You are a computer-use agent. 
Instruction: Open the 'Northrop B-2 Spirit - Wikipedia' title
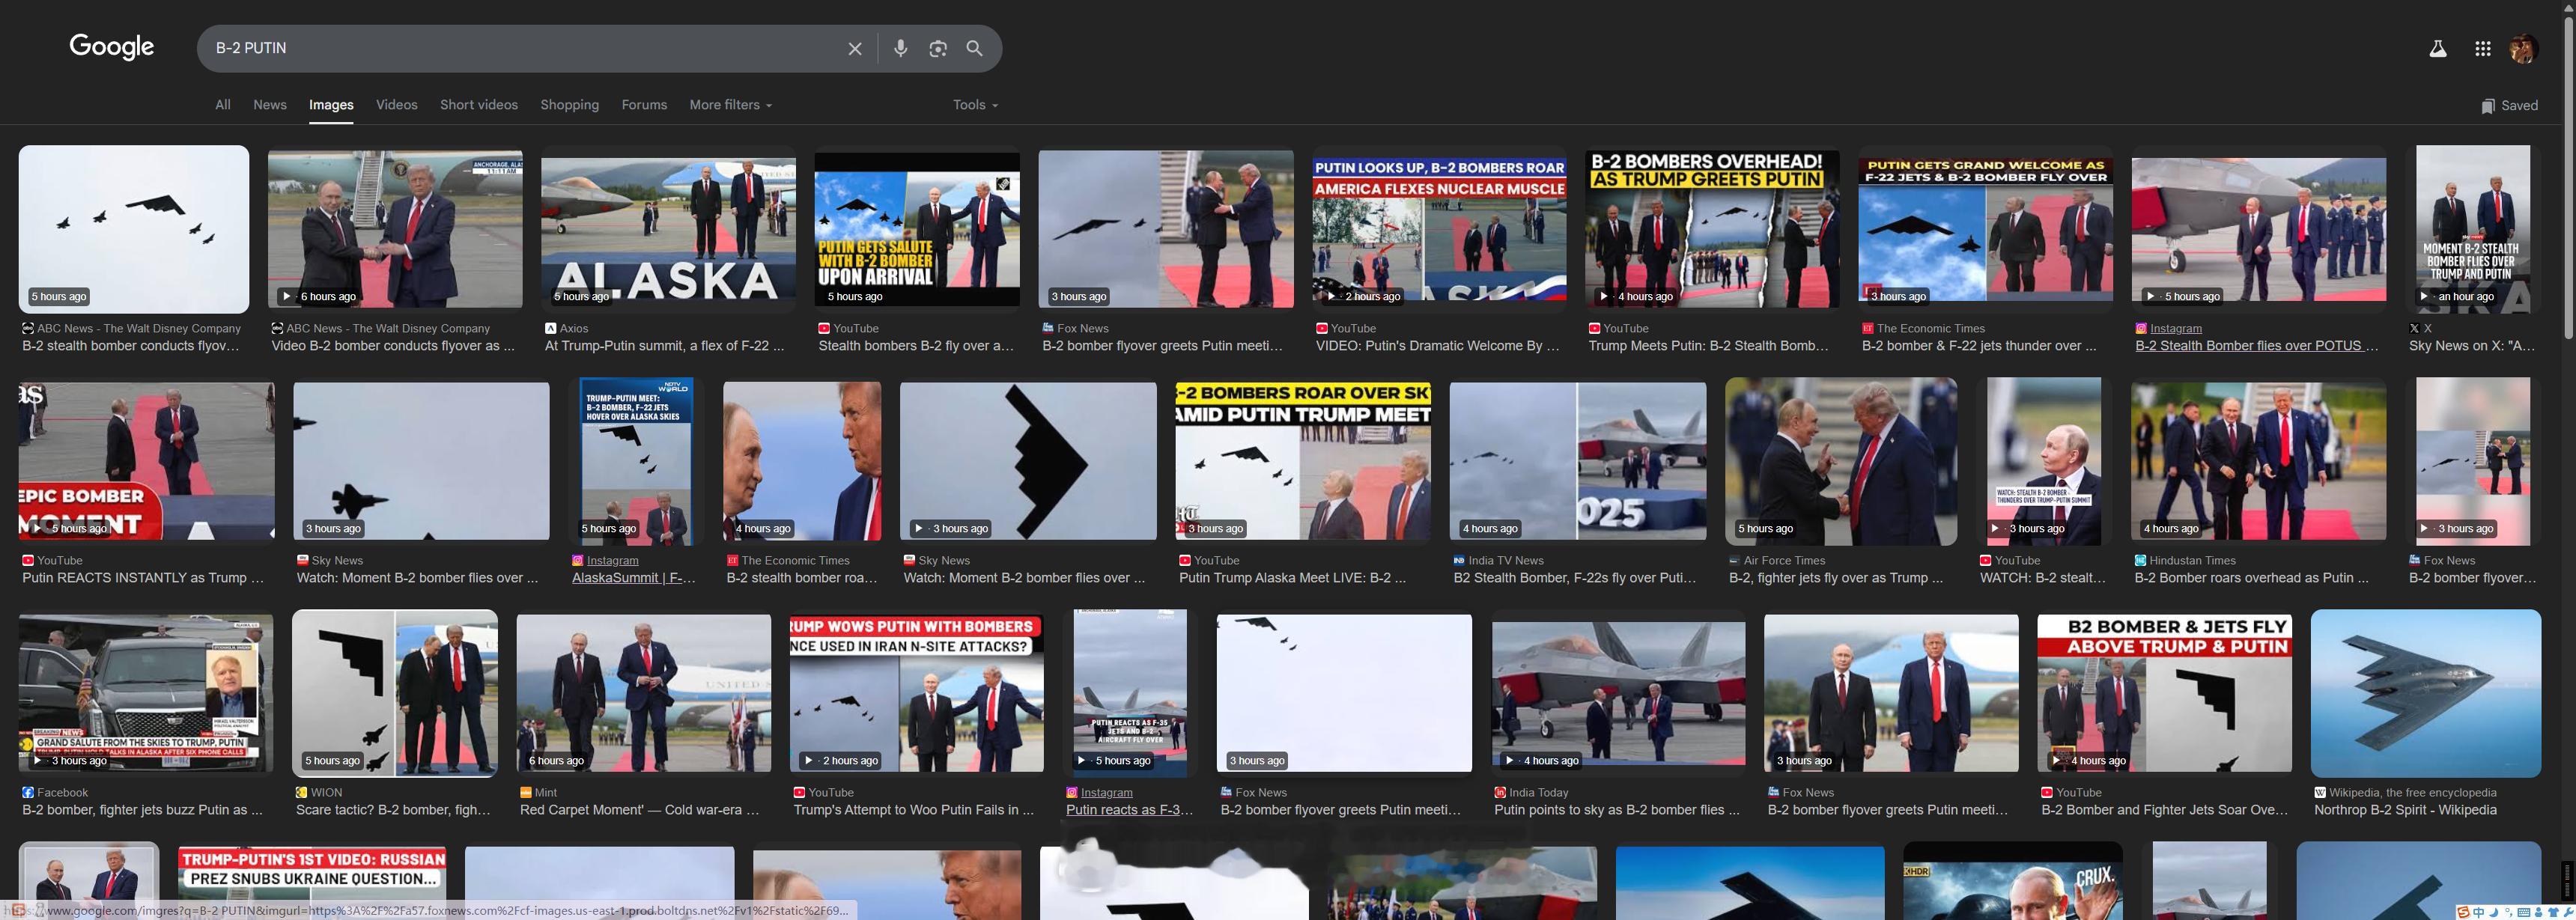[x=2405, y=810]
